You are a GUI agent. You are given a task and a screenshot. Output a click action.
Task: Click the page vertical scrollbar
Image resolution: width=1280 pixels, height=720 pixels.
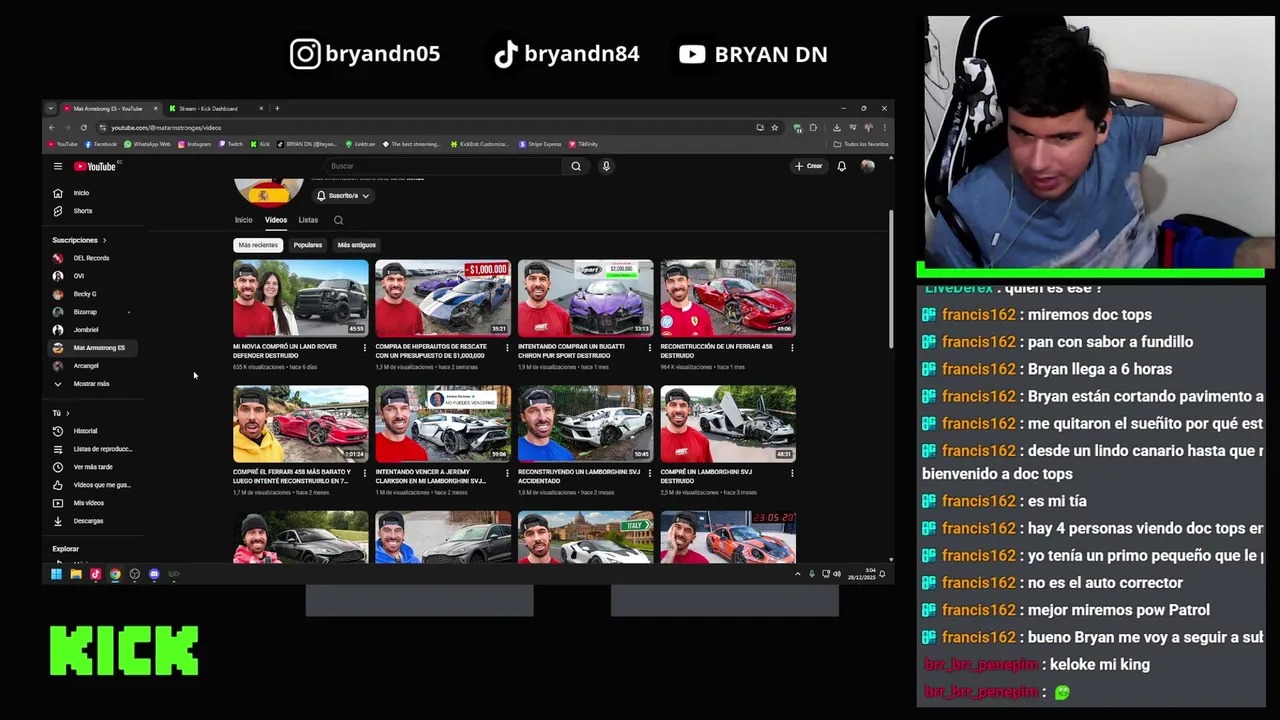[x=891, y=280]
